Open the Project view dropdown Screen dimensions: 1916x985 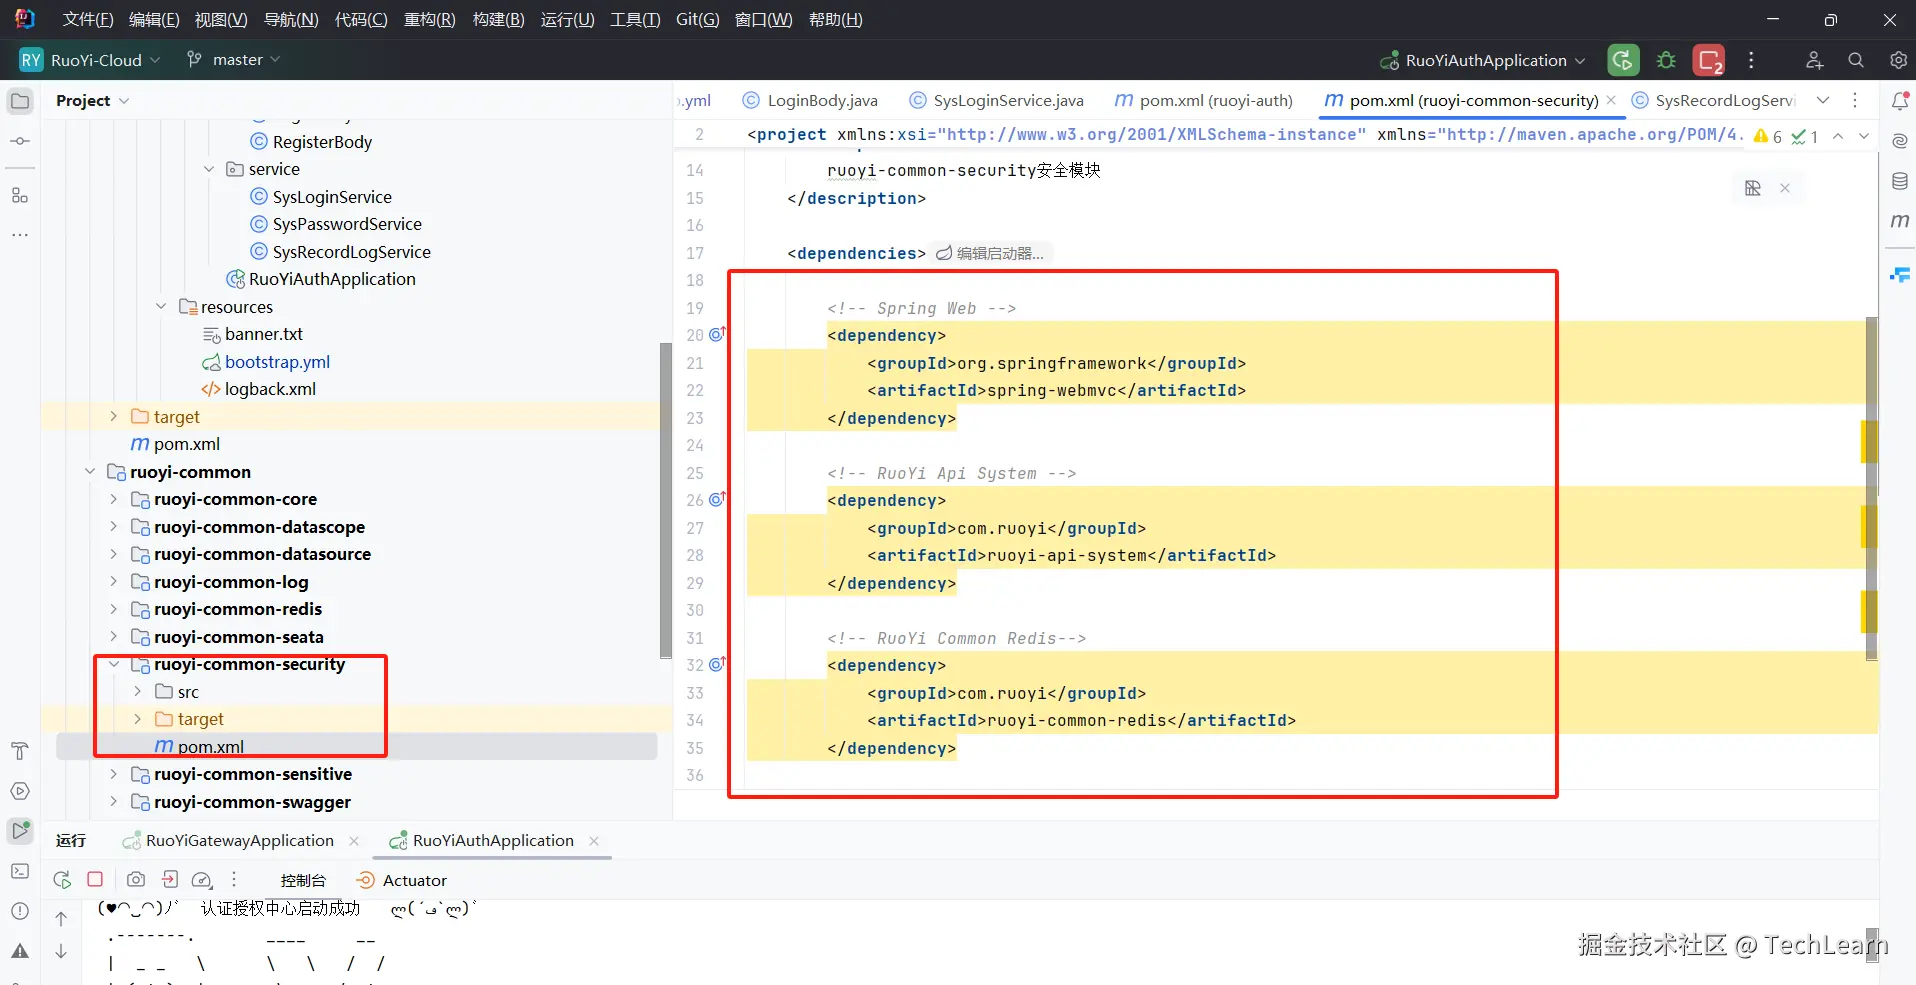click(93, 101)
